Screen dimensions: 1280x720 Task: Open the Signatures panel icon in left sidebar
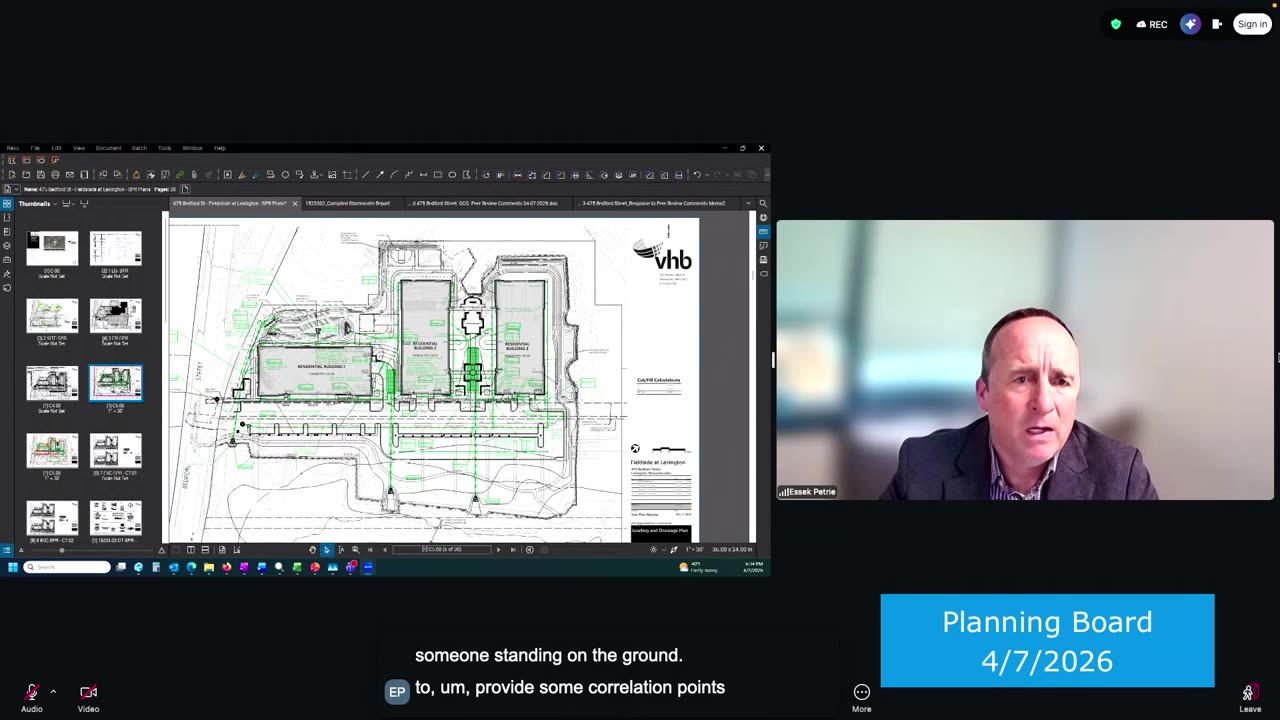[x=7, y=274]
